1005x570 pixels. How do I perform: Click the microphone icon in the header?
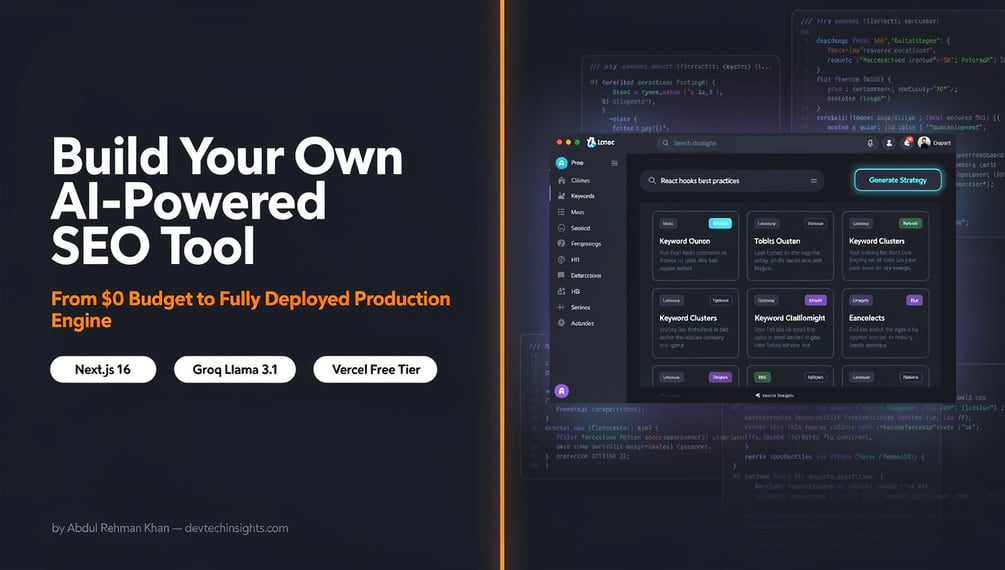coord(870,143)
